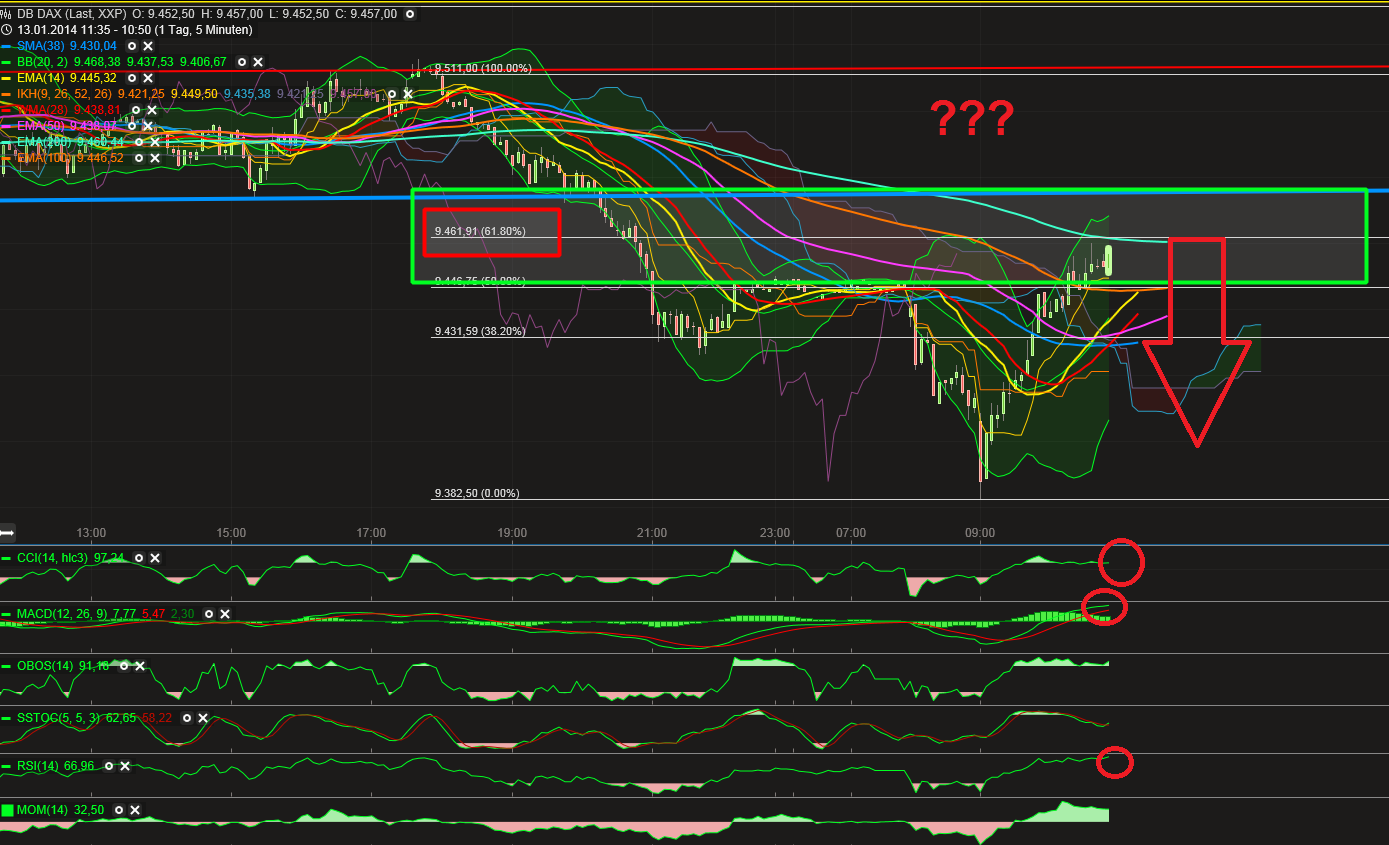Open the SSTOC(5, 5, 3) settings icon
1389x845 pixels.
click(x=187, y=718)
